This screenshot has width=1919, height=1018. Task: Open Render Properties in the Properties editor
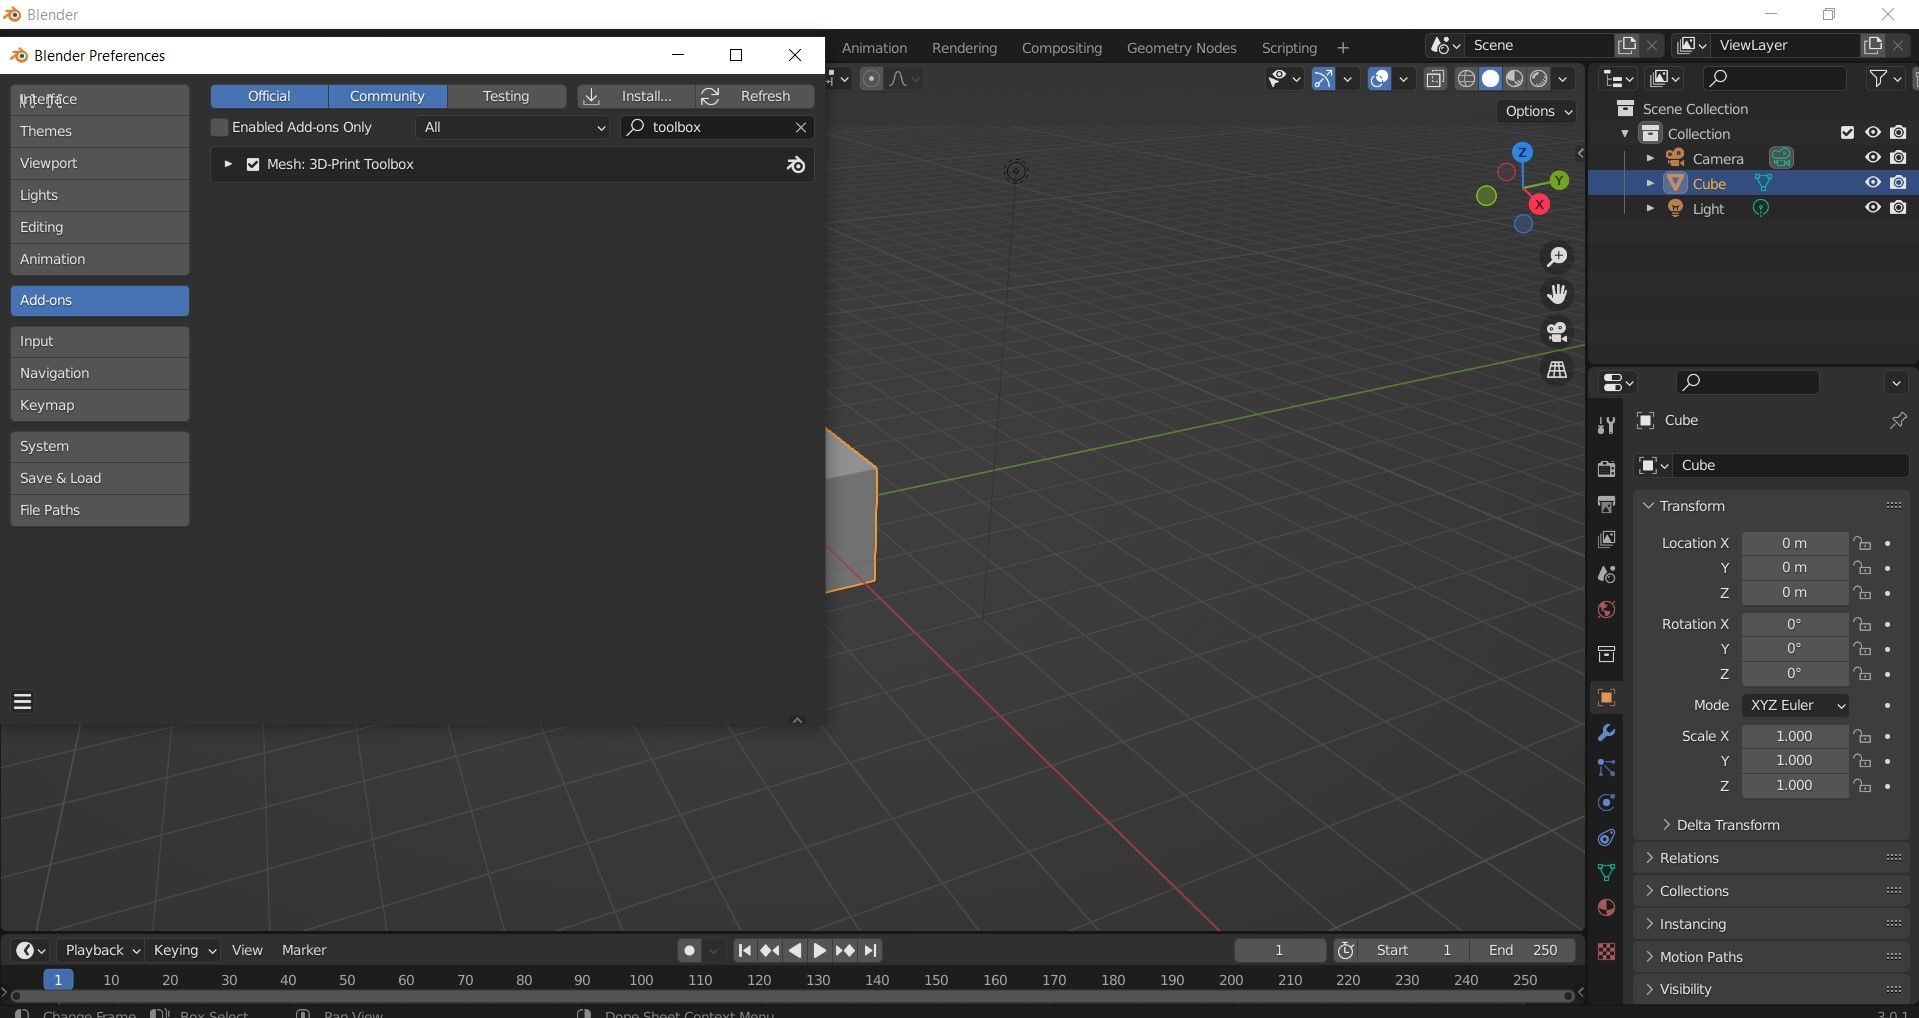[x=1606, y=467]
